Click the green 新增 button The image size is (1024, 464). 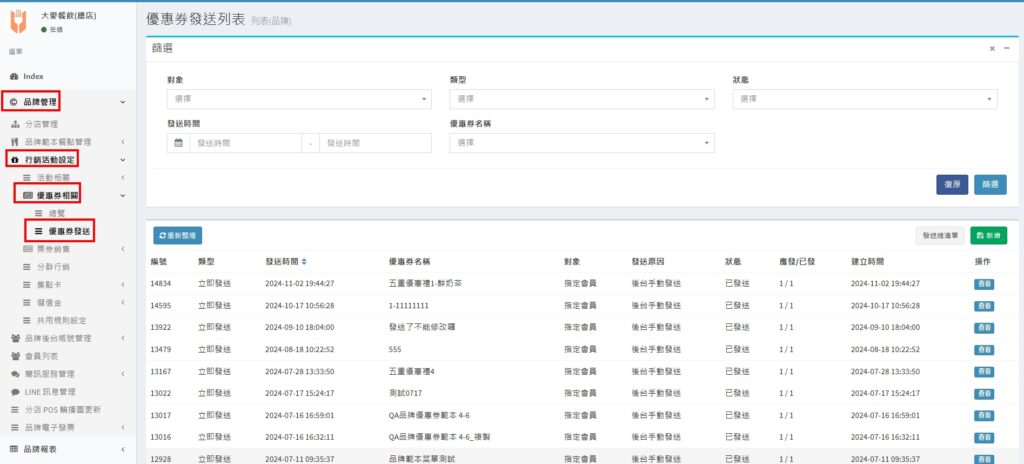[989, 235]
